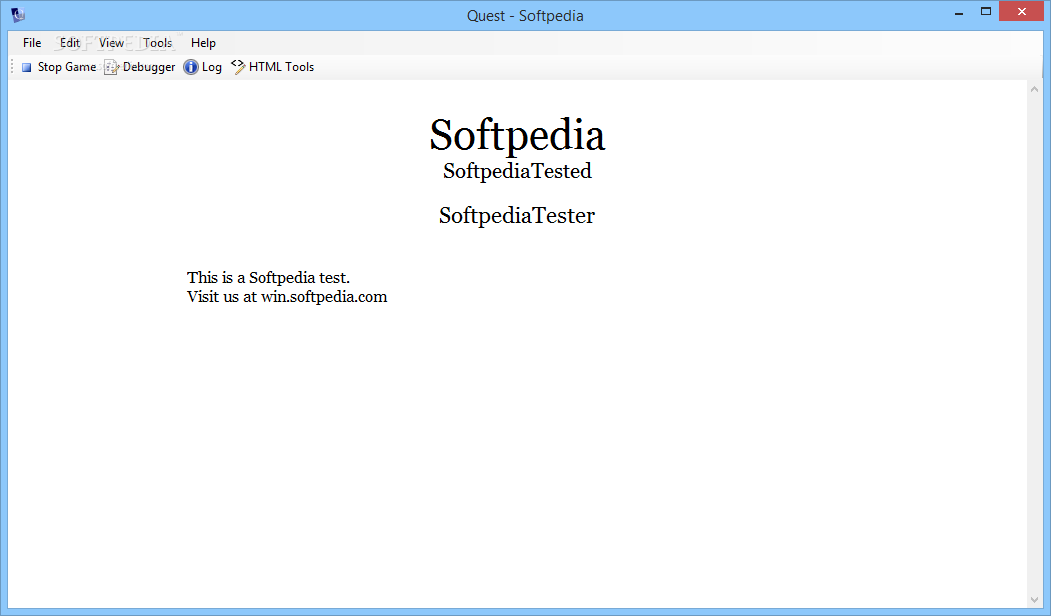Screen dimensions: 1051x616
Task: Open the View menu
Action: (x=111, y=43)
